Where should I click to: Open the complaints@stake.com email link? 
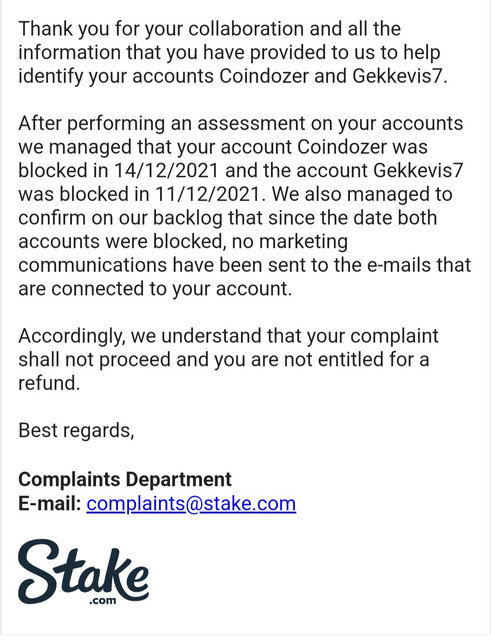pyautogui.click(x=191, y=503)
